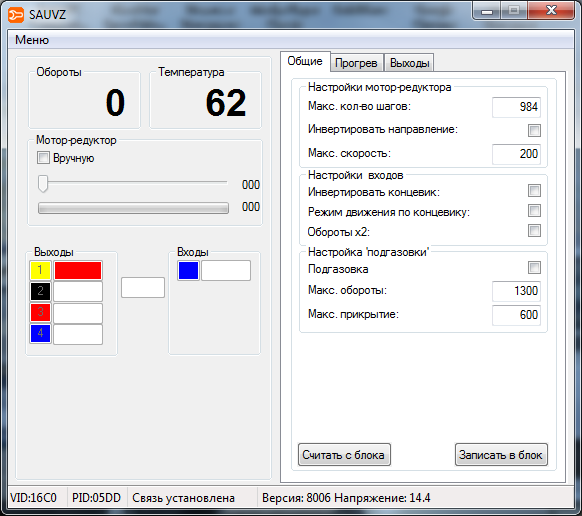Select the blue output 4 indicator
The width and height of the screenshot is (582, 516).
40,333
